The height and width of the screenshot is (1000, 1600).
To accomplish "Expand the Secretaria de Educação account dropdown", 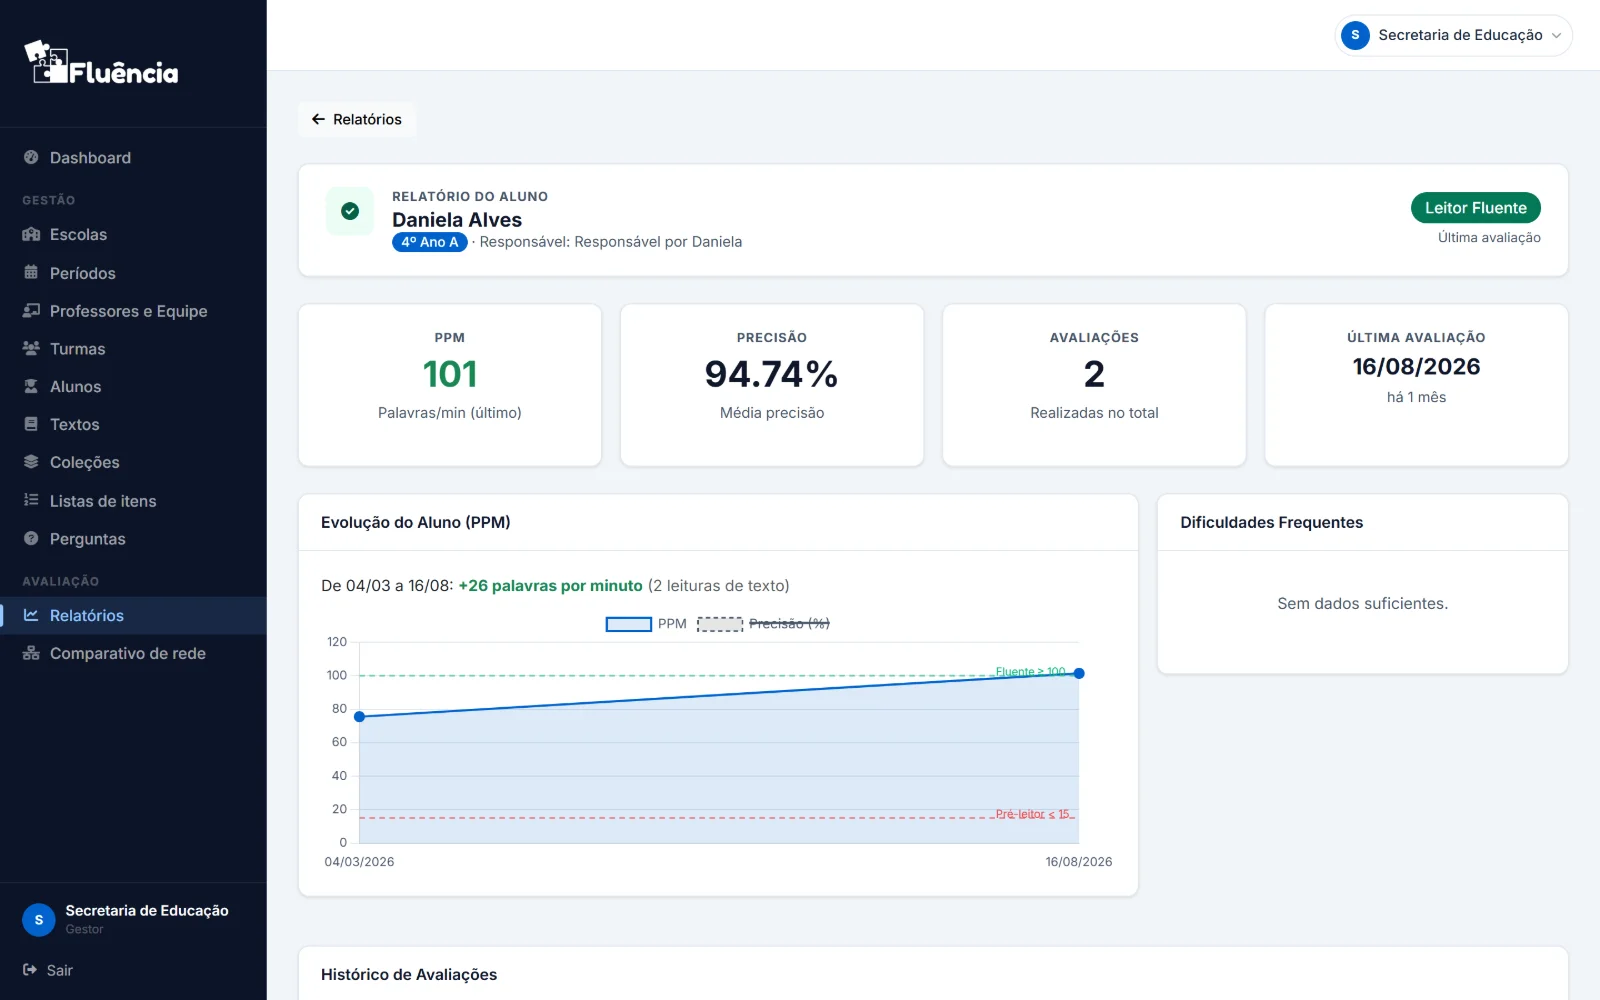I will [1453, 35].
